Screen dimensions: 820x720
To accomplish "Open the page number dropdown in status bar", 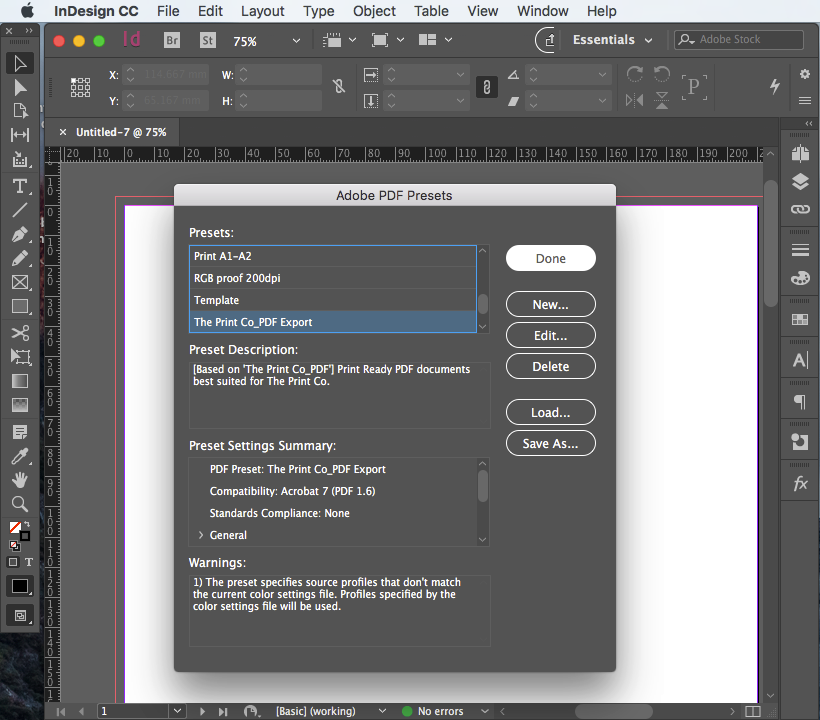I will coord(177,711).
